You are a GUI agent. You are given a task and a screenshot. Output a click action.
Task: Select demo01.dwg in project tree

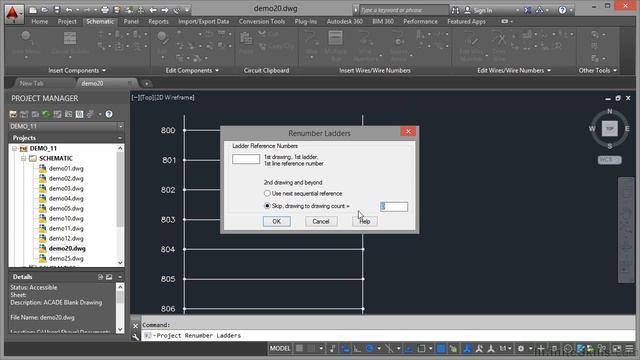click(x=66, y=168)
